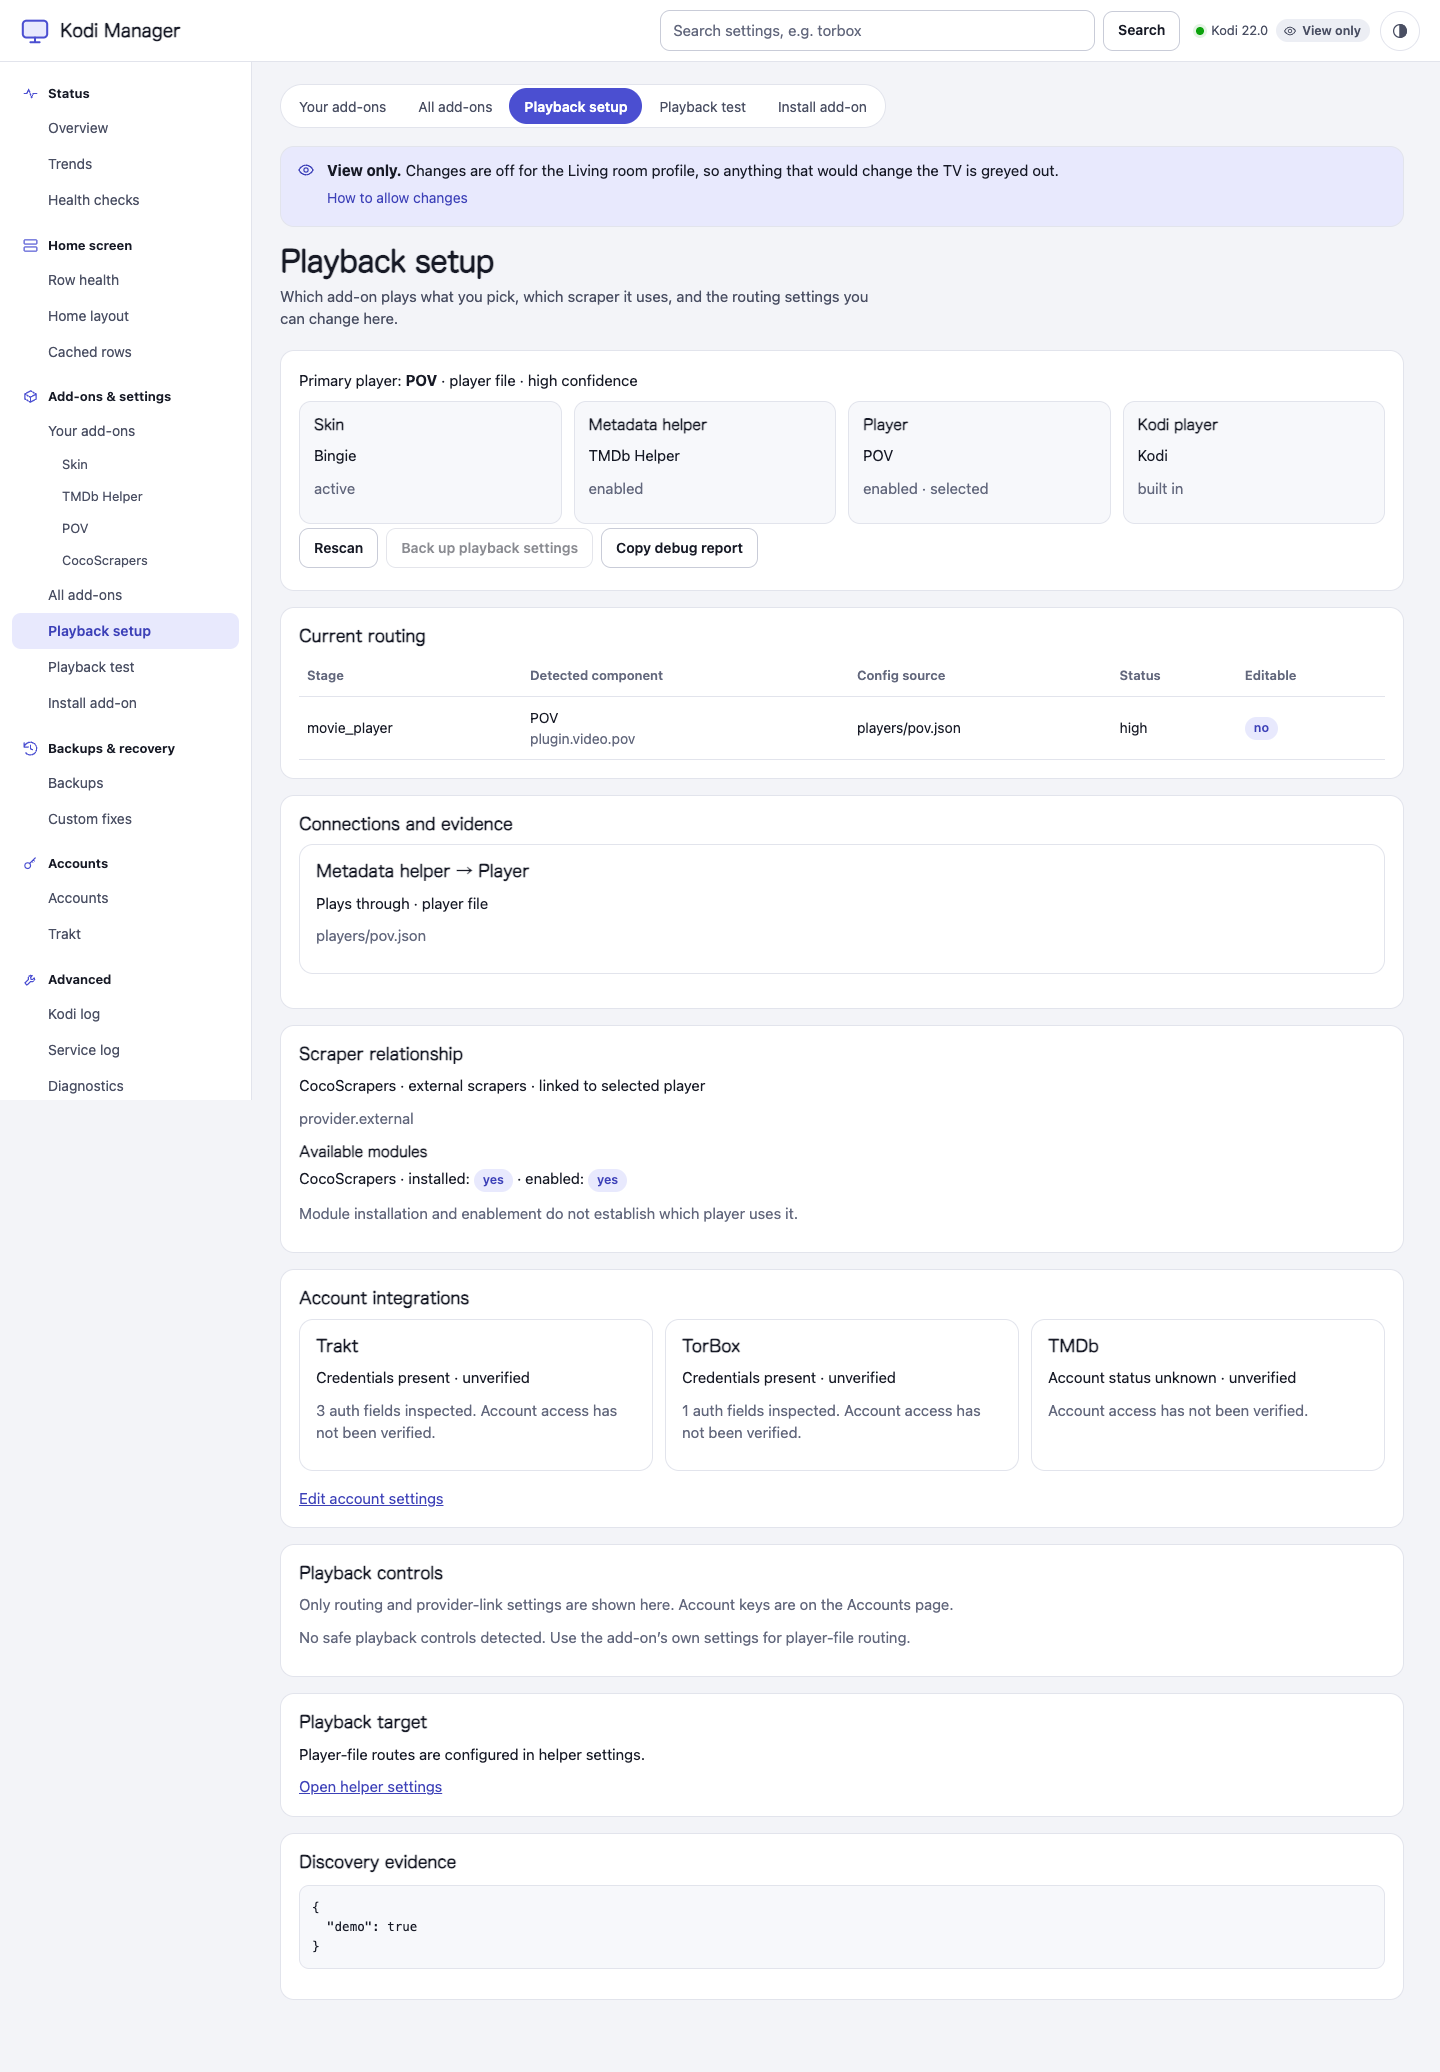Viewport: 1440px width, 2072px height.
Task: Click the Search button
Action: click(1141, 31)
